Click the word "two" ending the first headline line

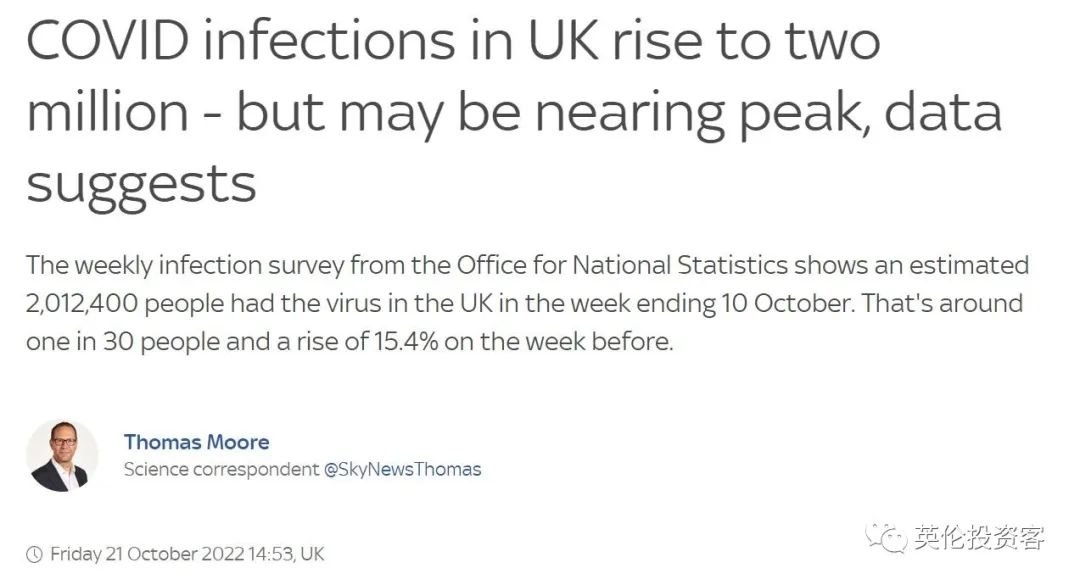point(833,40)
